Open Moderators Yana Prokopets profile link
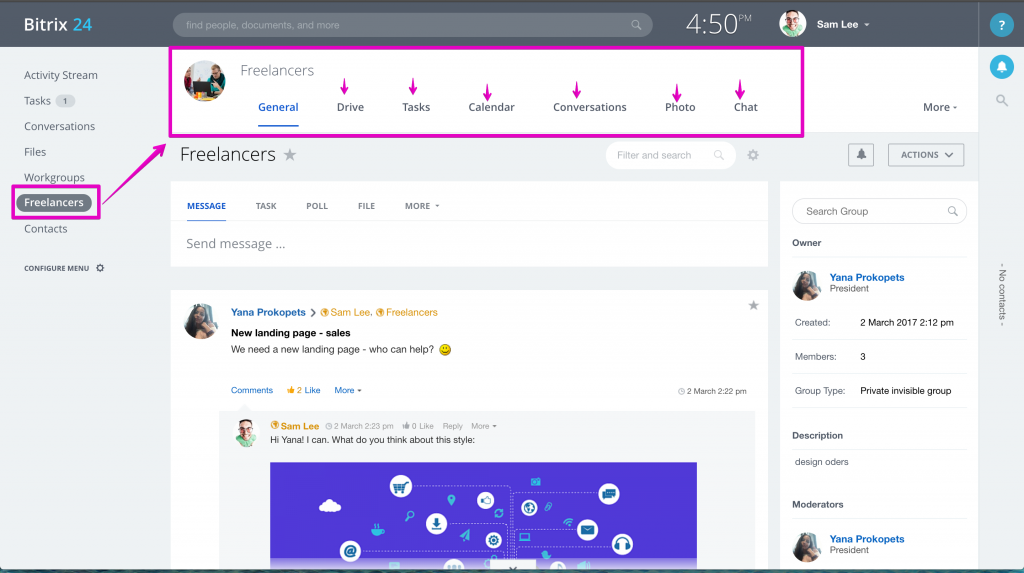 (x=867, y=538)
